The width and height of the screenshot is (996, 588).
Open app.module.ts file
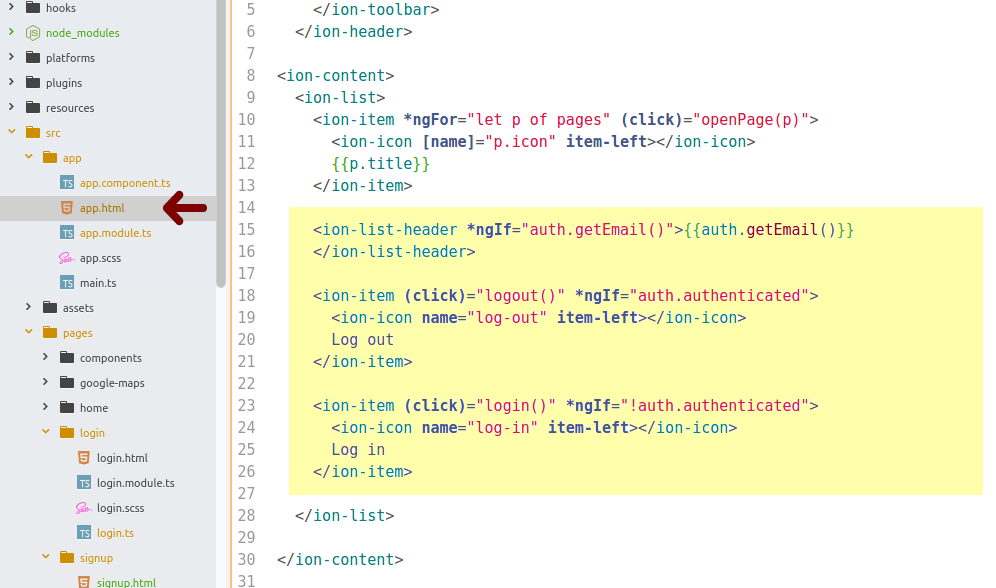pyautogui.click(x=115, y=233)
